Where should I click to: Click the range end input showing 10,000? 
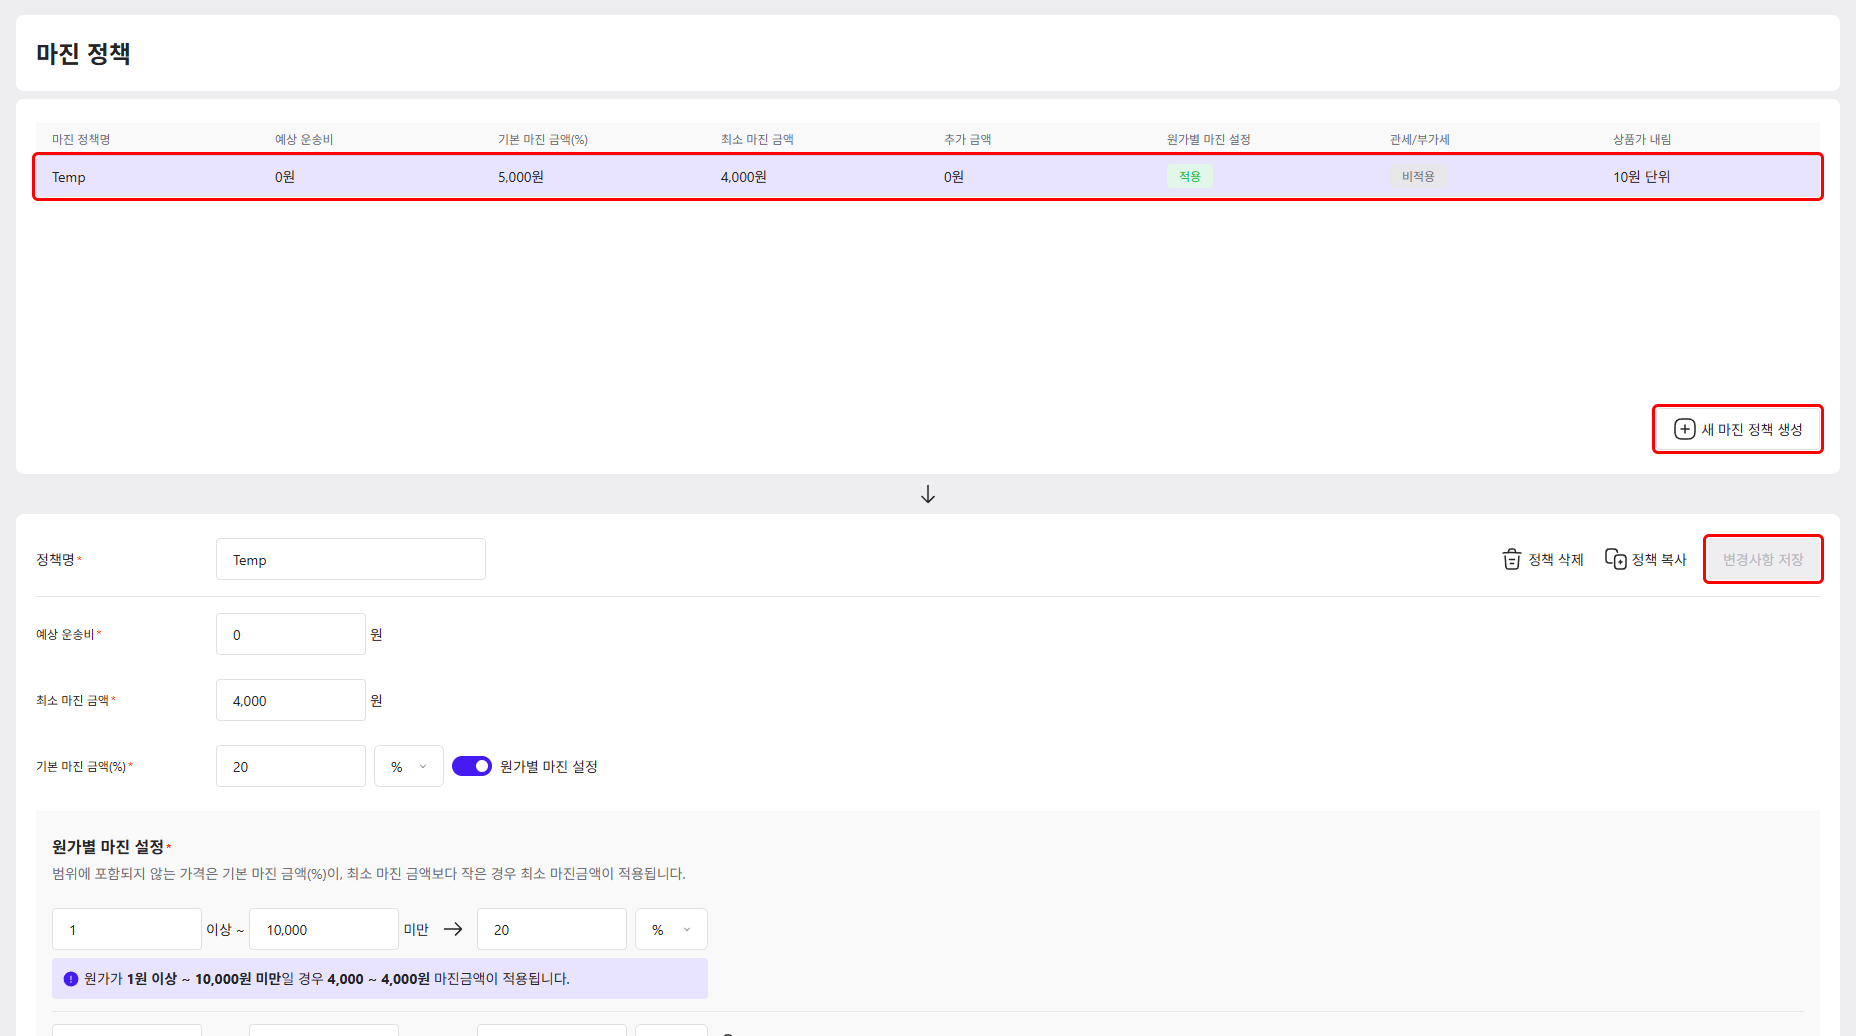[x=324, y=929]
